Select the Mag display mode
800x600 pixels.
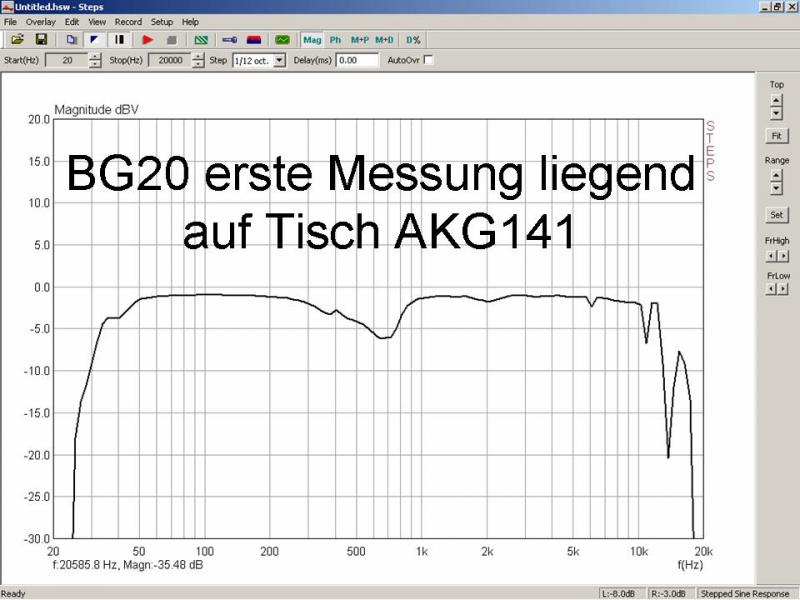(312, 40)
